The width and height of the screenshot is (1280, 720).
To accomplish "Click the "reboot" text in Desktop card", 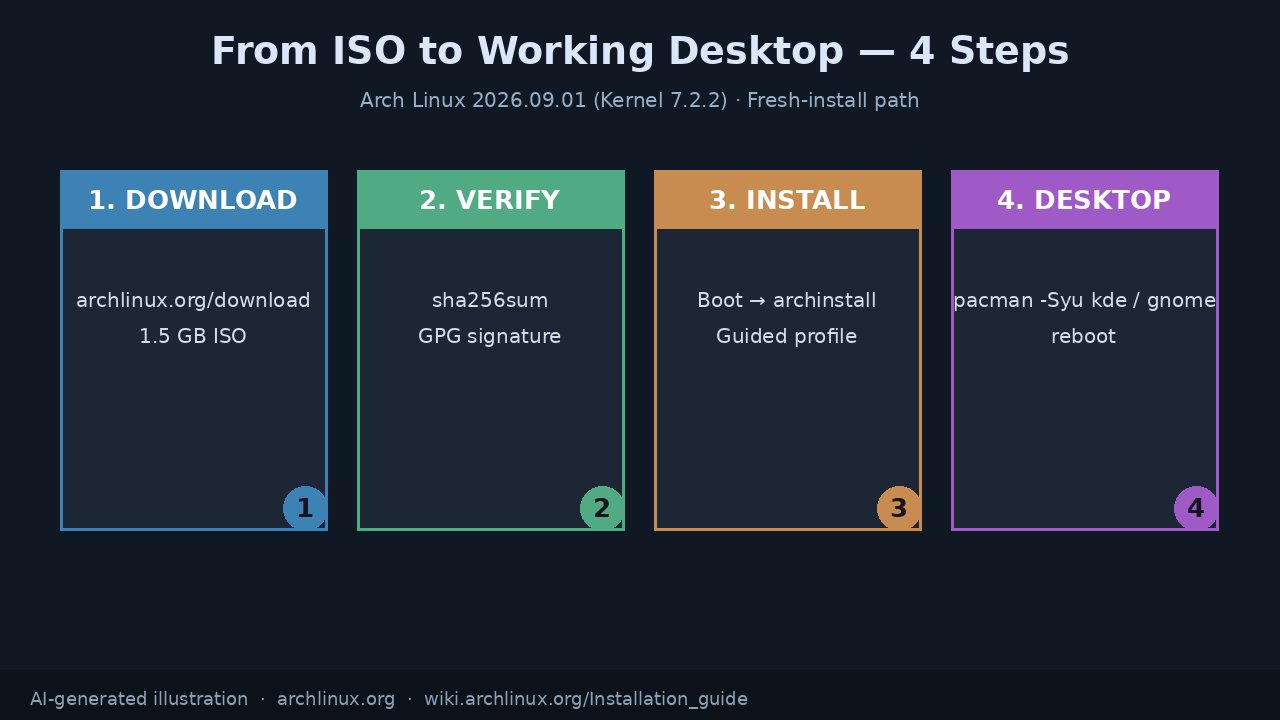I will click(1083, 337).
